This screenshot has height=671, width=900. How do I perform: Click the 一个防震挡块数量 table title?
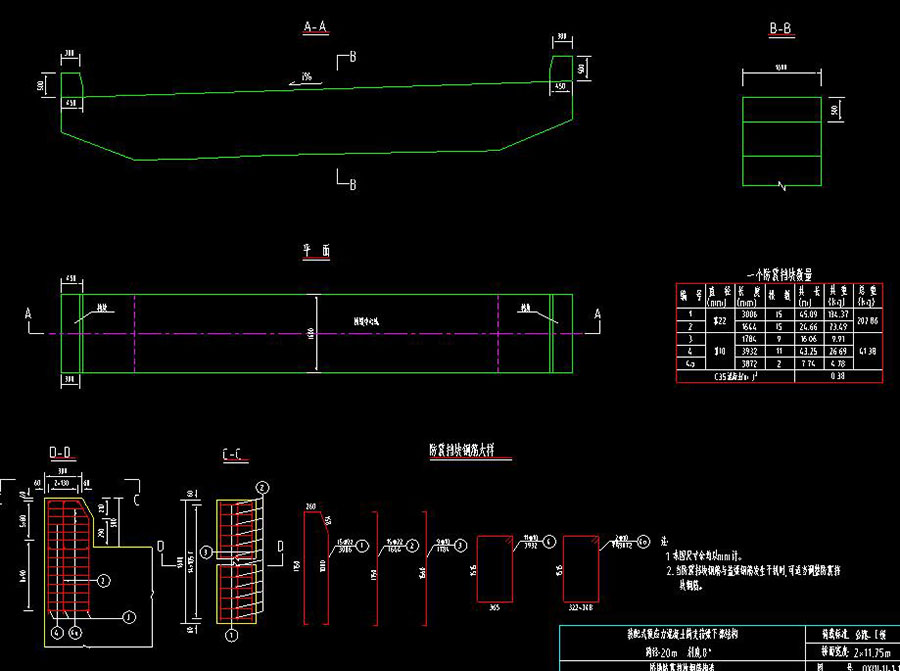pos(779,275)
